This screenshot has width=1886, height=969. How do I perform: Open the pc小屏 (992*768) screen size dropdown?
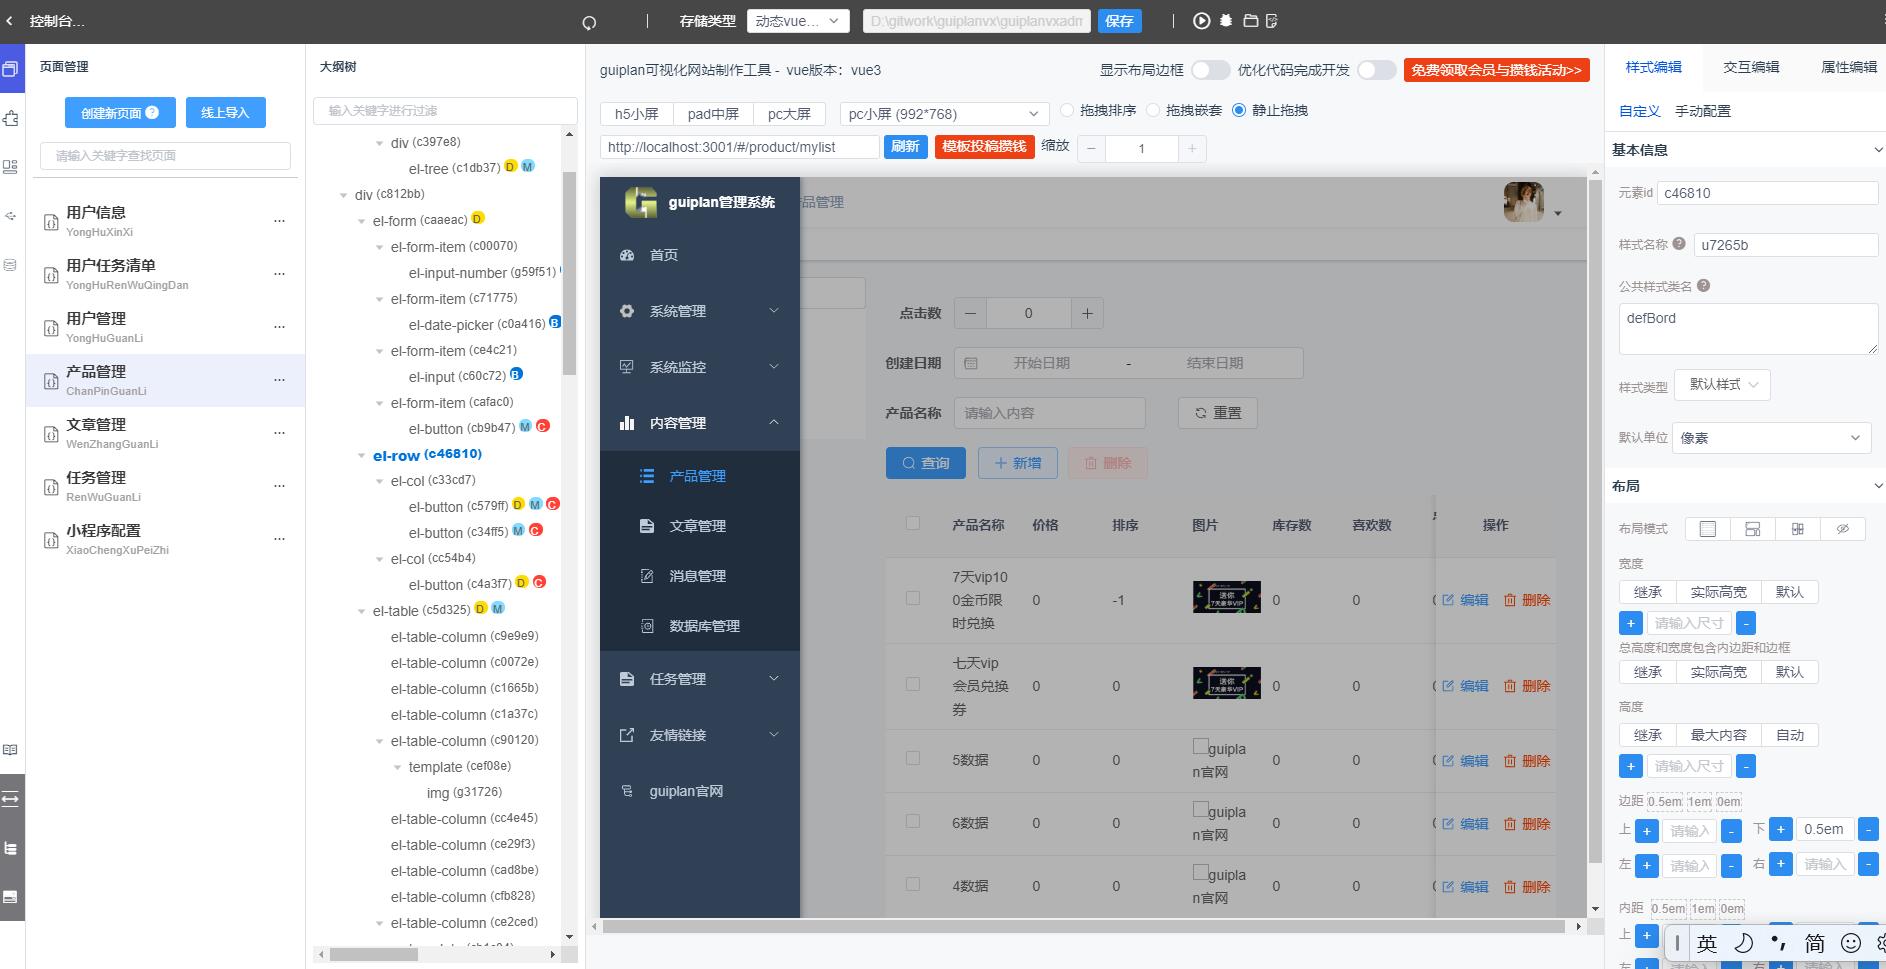point(943,114)
